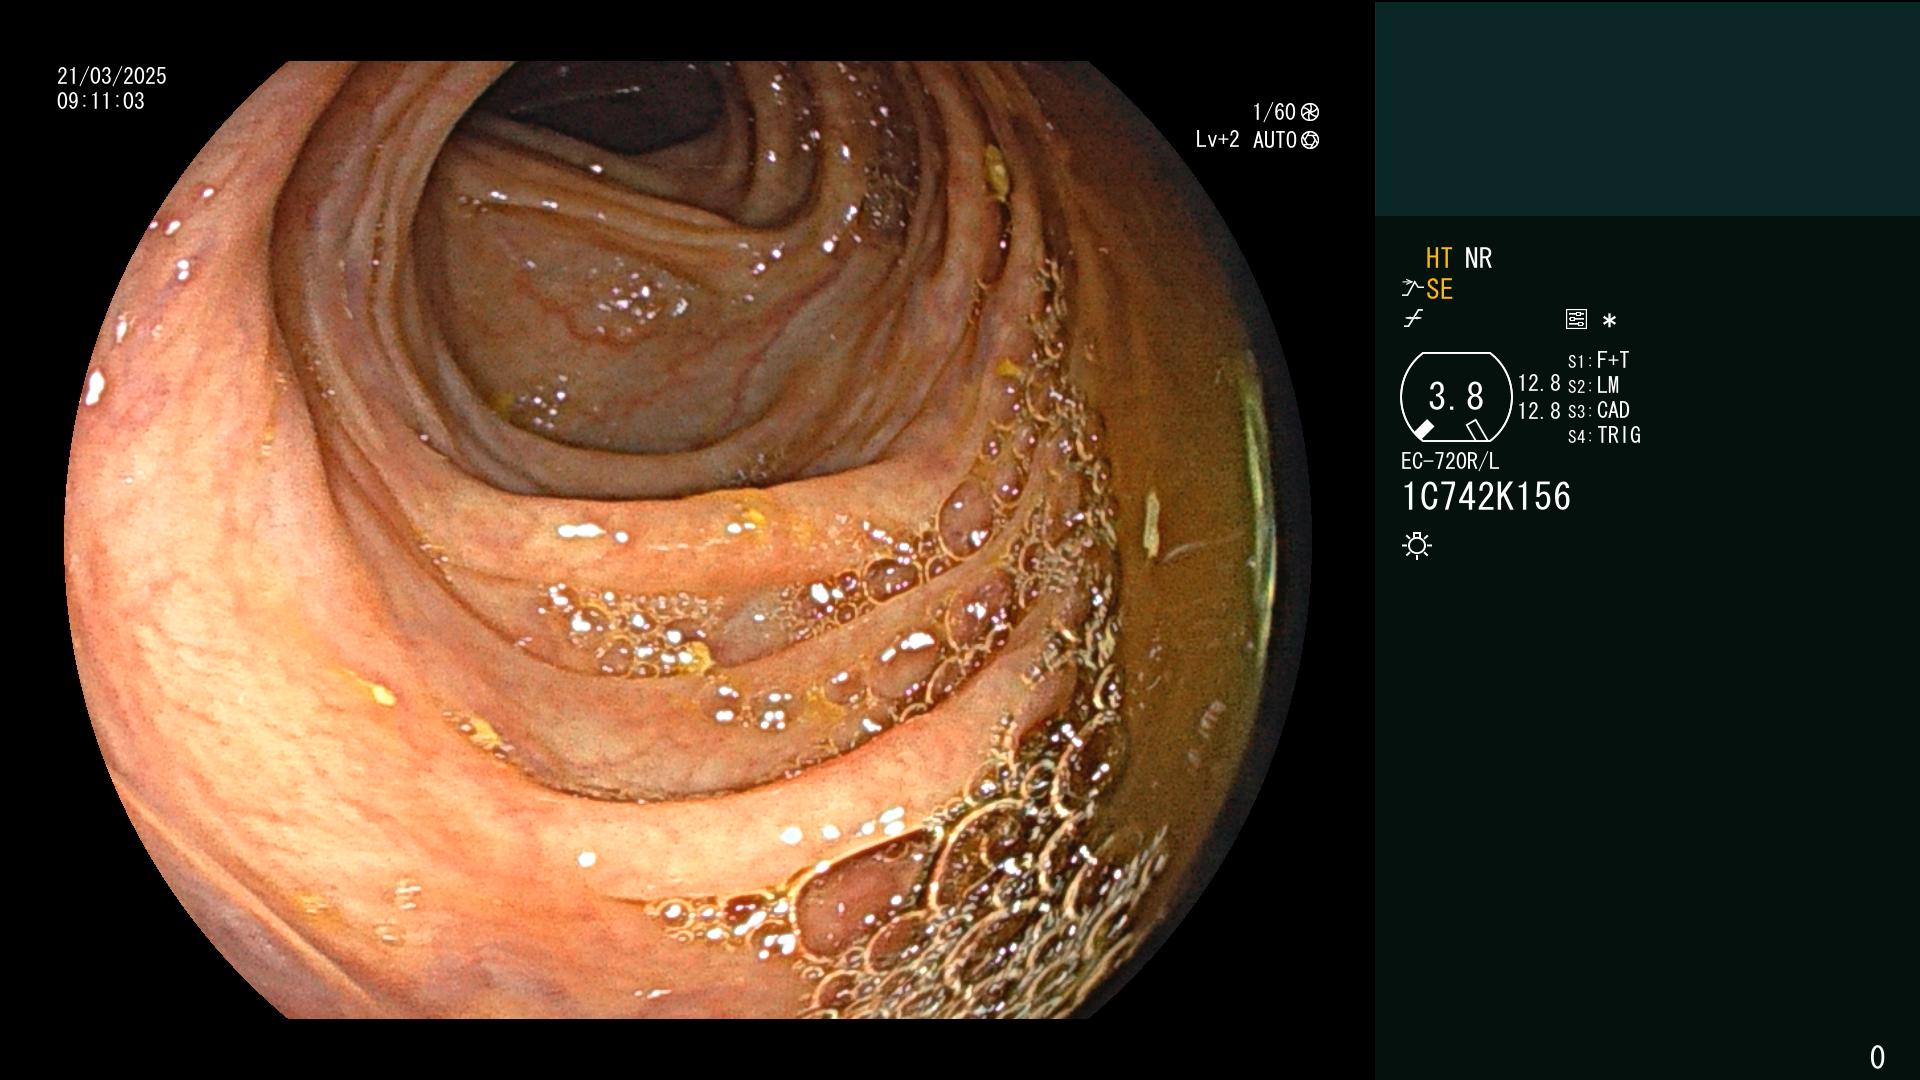Click the 1/60 shutter speed value
This screenshot has height=1080, width=1920.
[x=1274, y=112]
